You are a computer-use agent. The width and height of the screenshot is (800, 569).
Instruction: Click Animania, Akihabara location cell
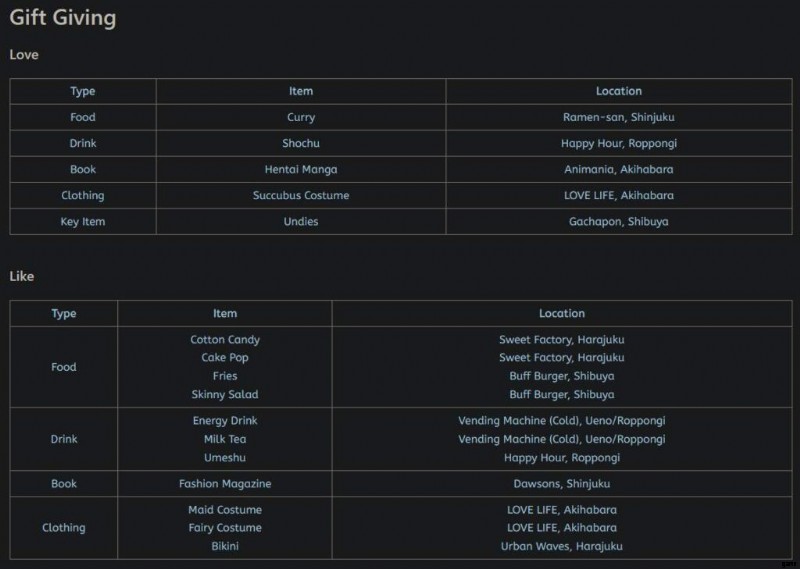point(618,170)
